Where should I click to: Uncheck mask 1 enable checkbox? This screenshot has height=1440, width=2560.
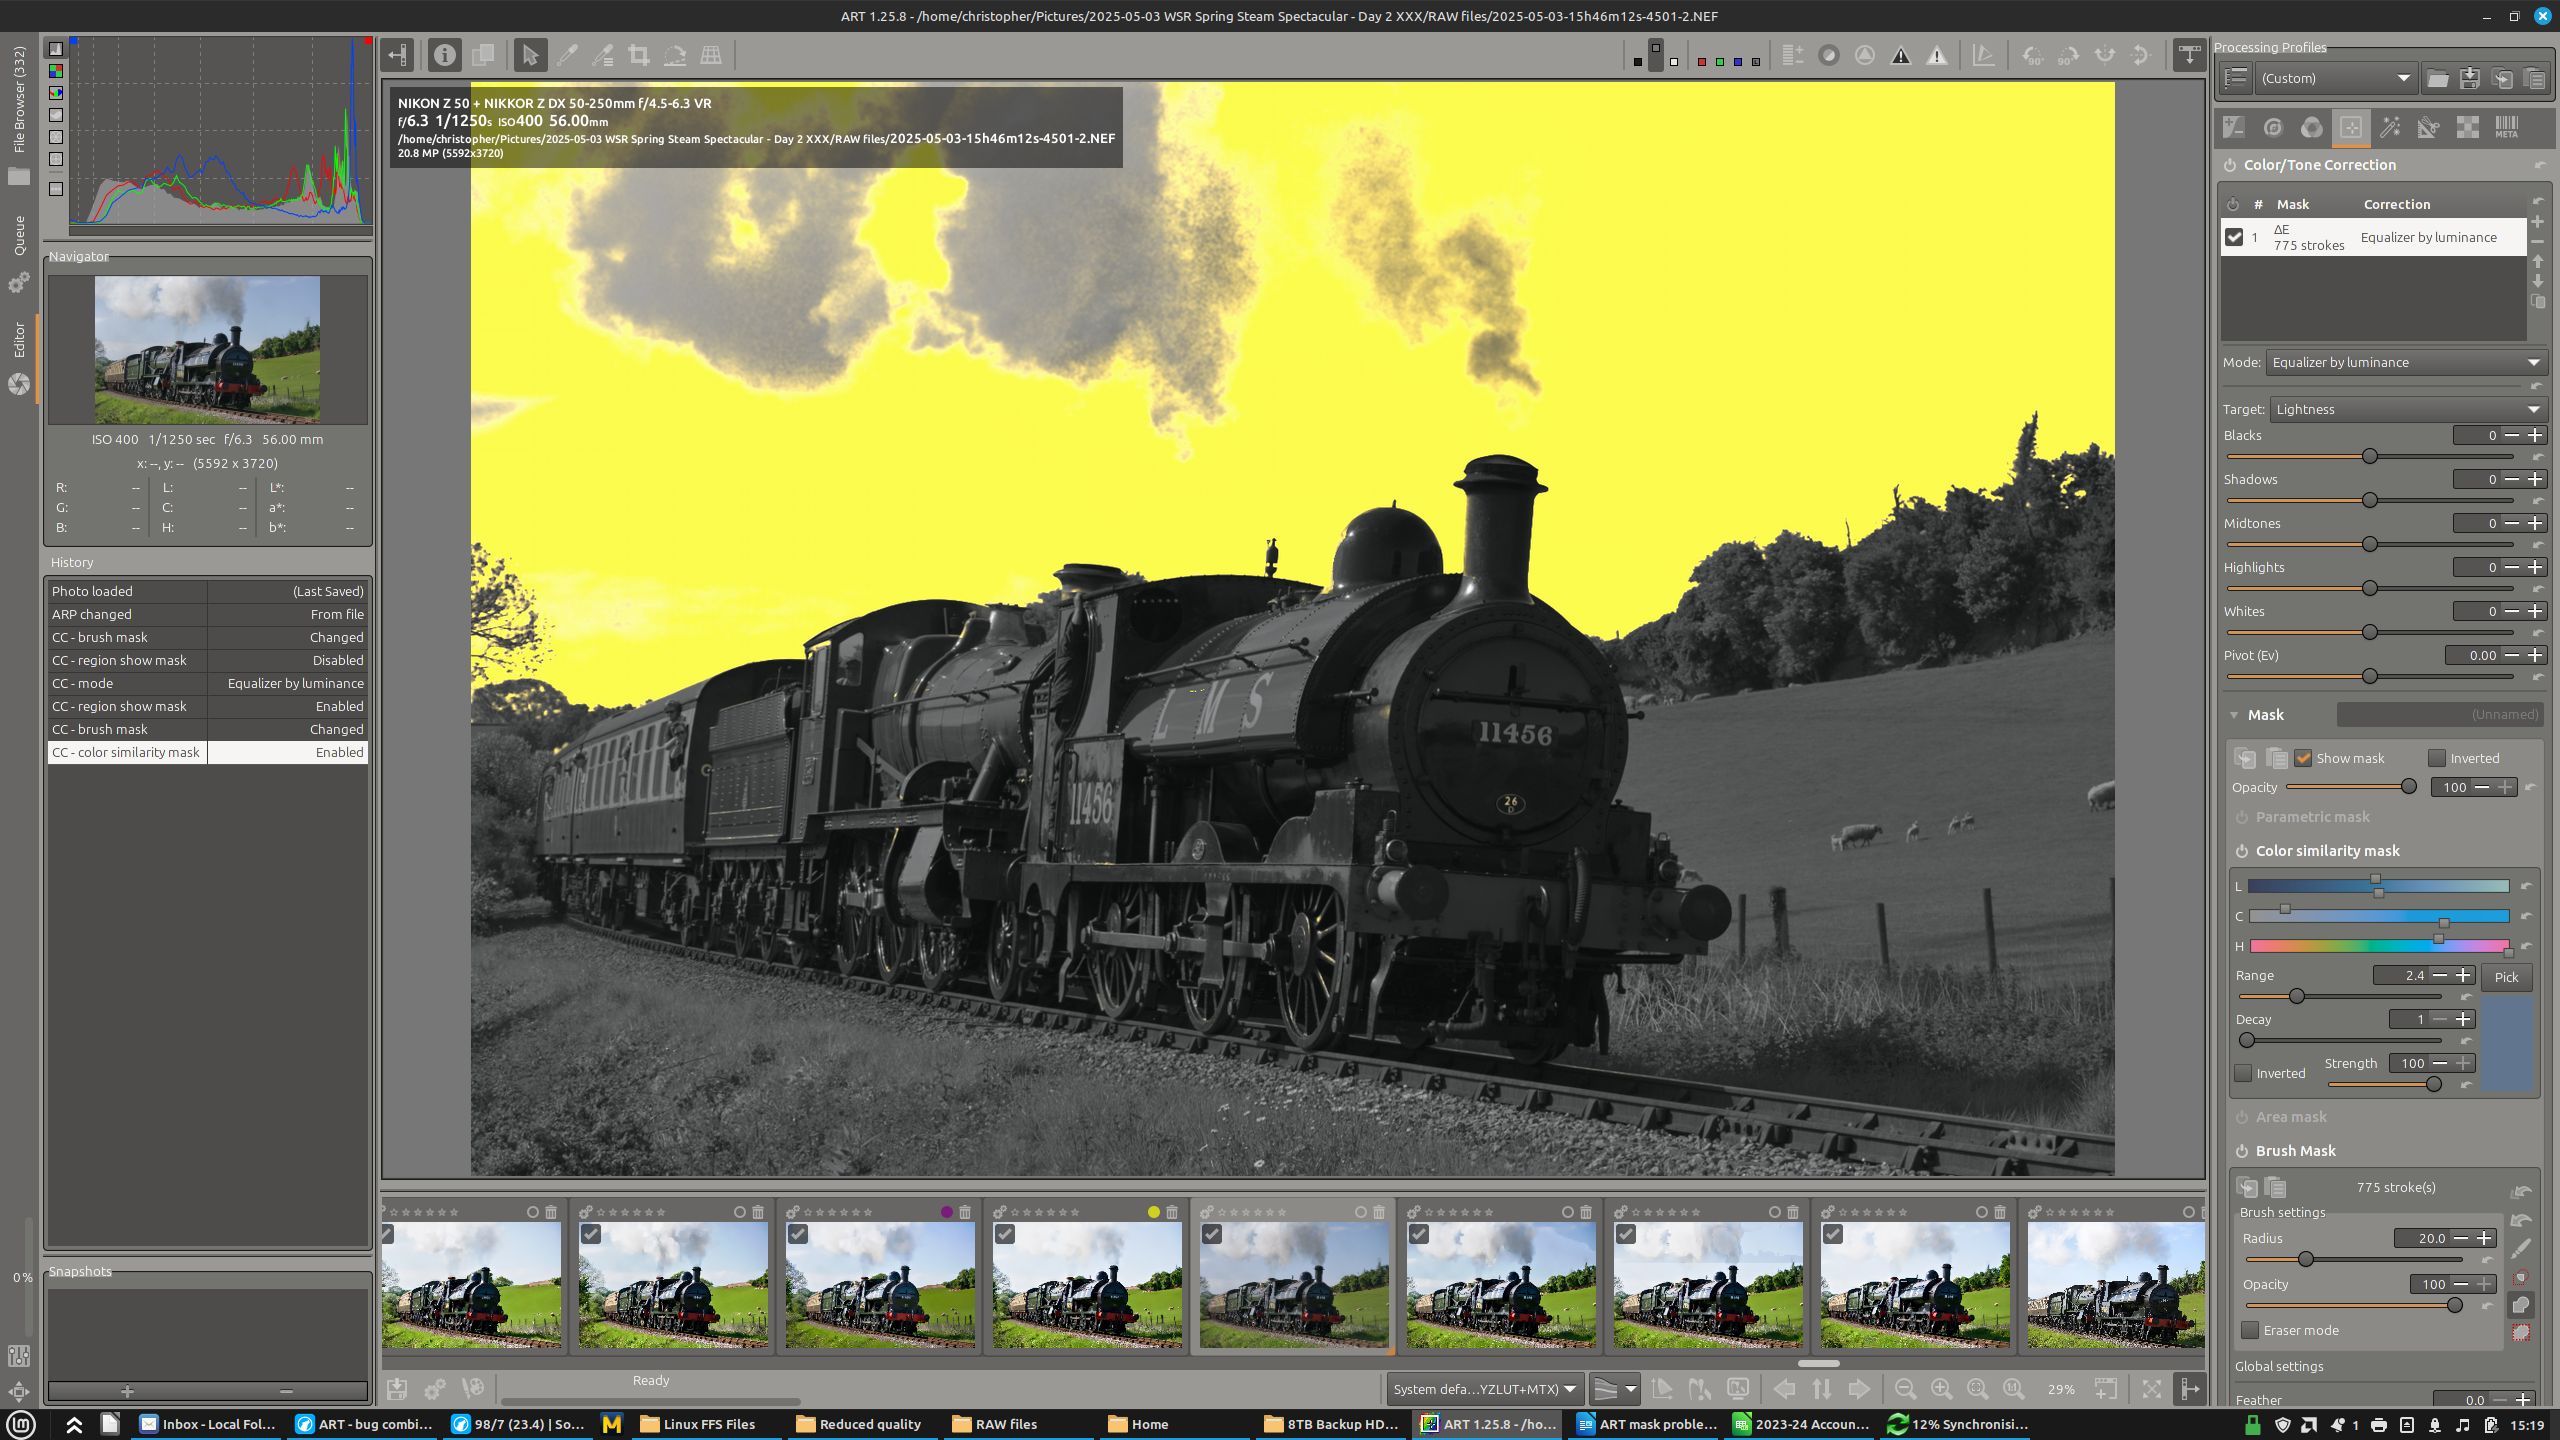[x=2234, y=237]
